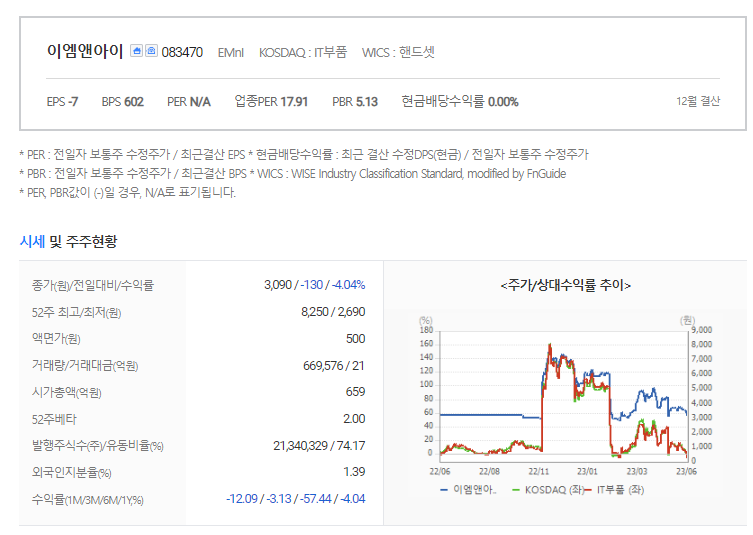Click the 시세 및 주주현황 section heading
The width and height of the screenshot is (753, 535).
tap(68, 241)
